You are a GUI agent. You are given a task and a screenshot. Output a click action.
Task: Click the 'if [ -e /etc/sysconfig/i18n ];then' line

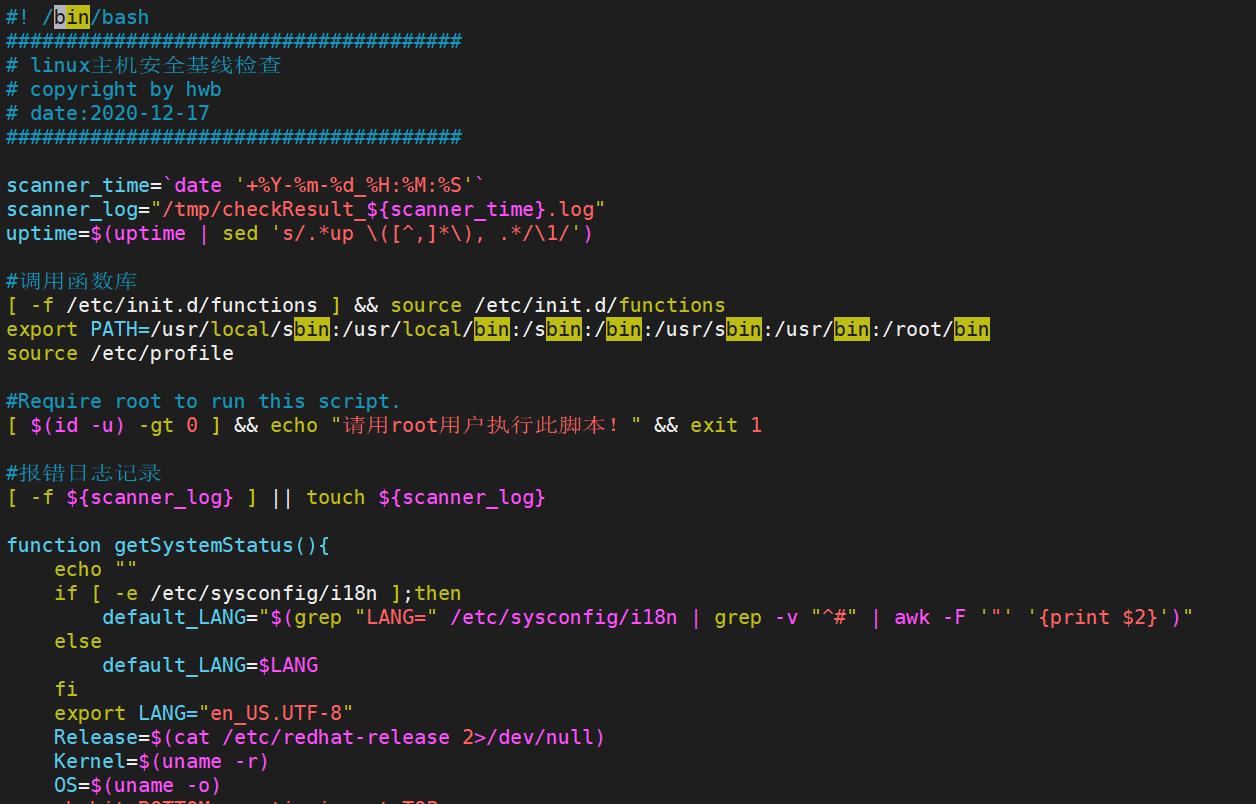pyautogui.click(x=258, y=593)
